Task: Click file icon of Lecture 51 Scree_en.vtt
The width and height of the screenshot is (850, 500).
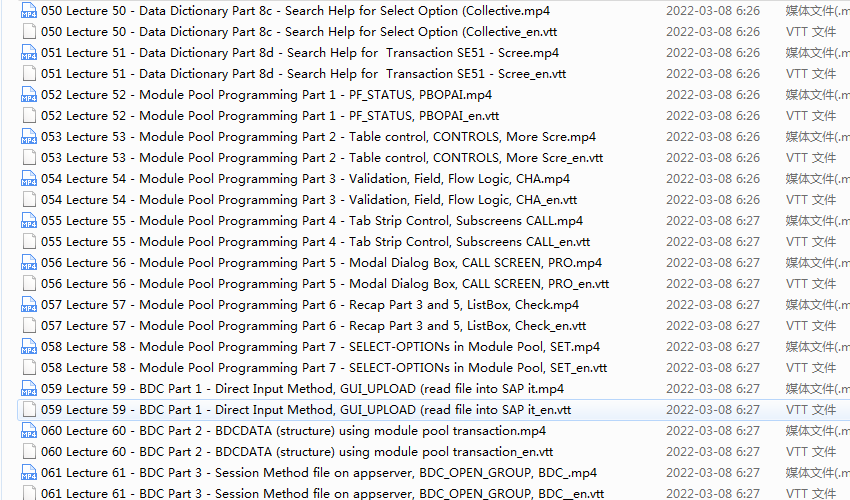Action: (x=29, y=74)
